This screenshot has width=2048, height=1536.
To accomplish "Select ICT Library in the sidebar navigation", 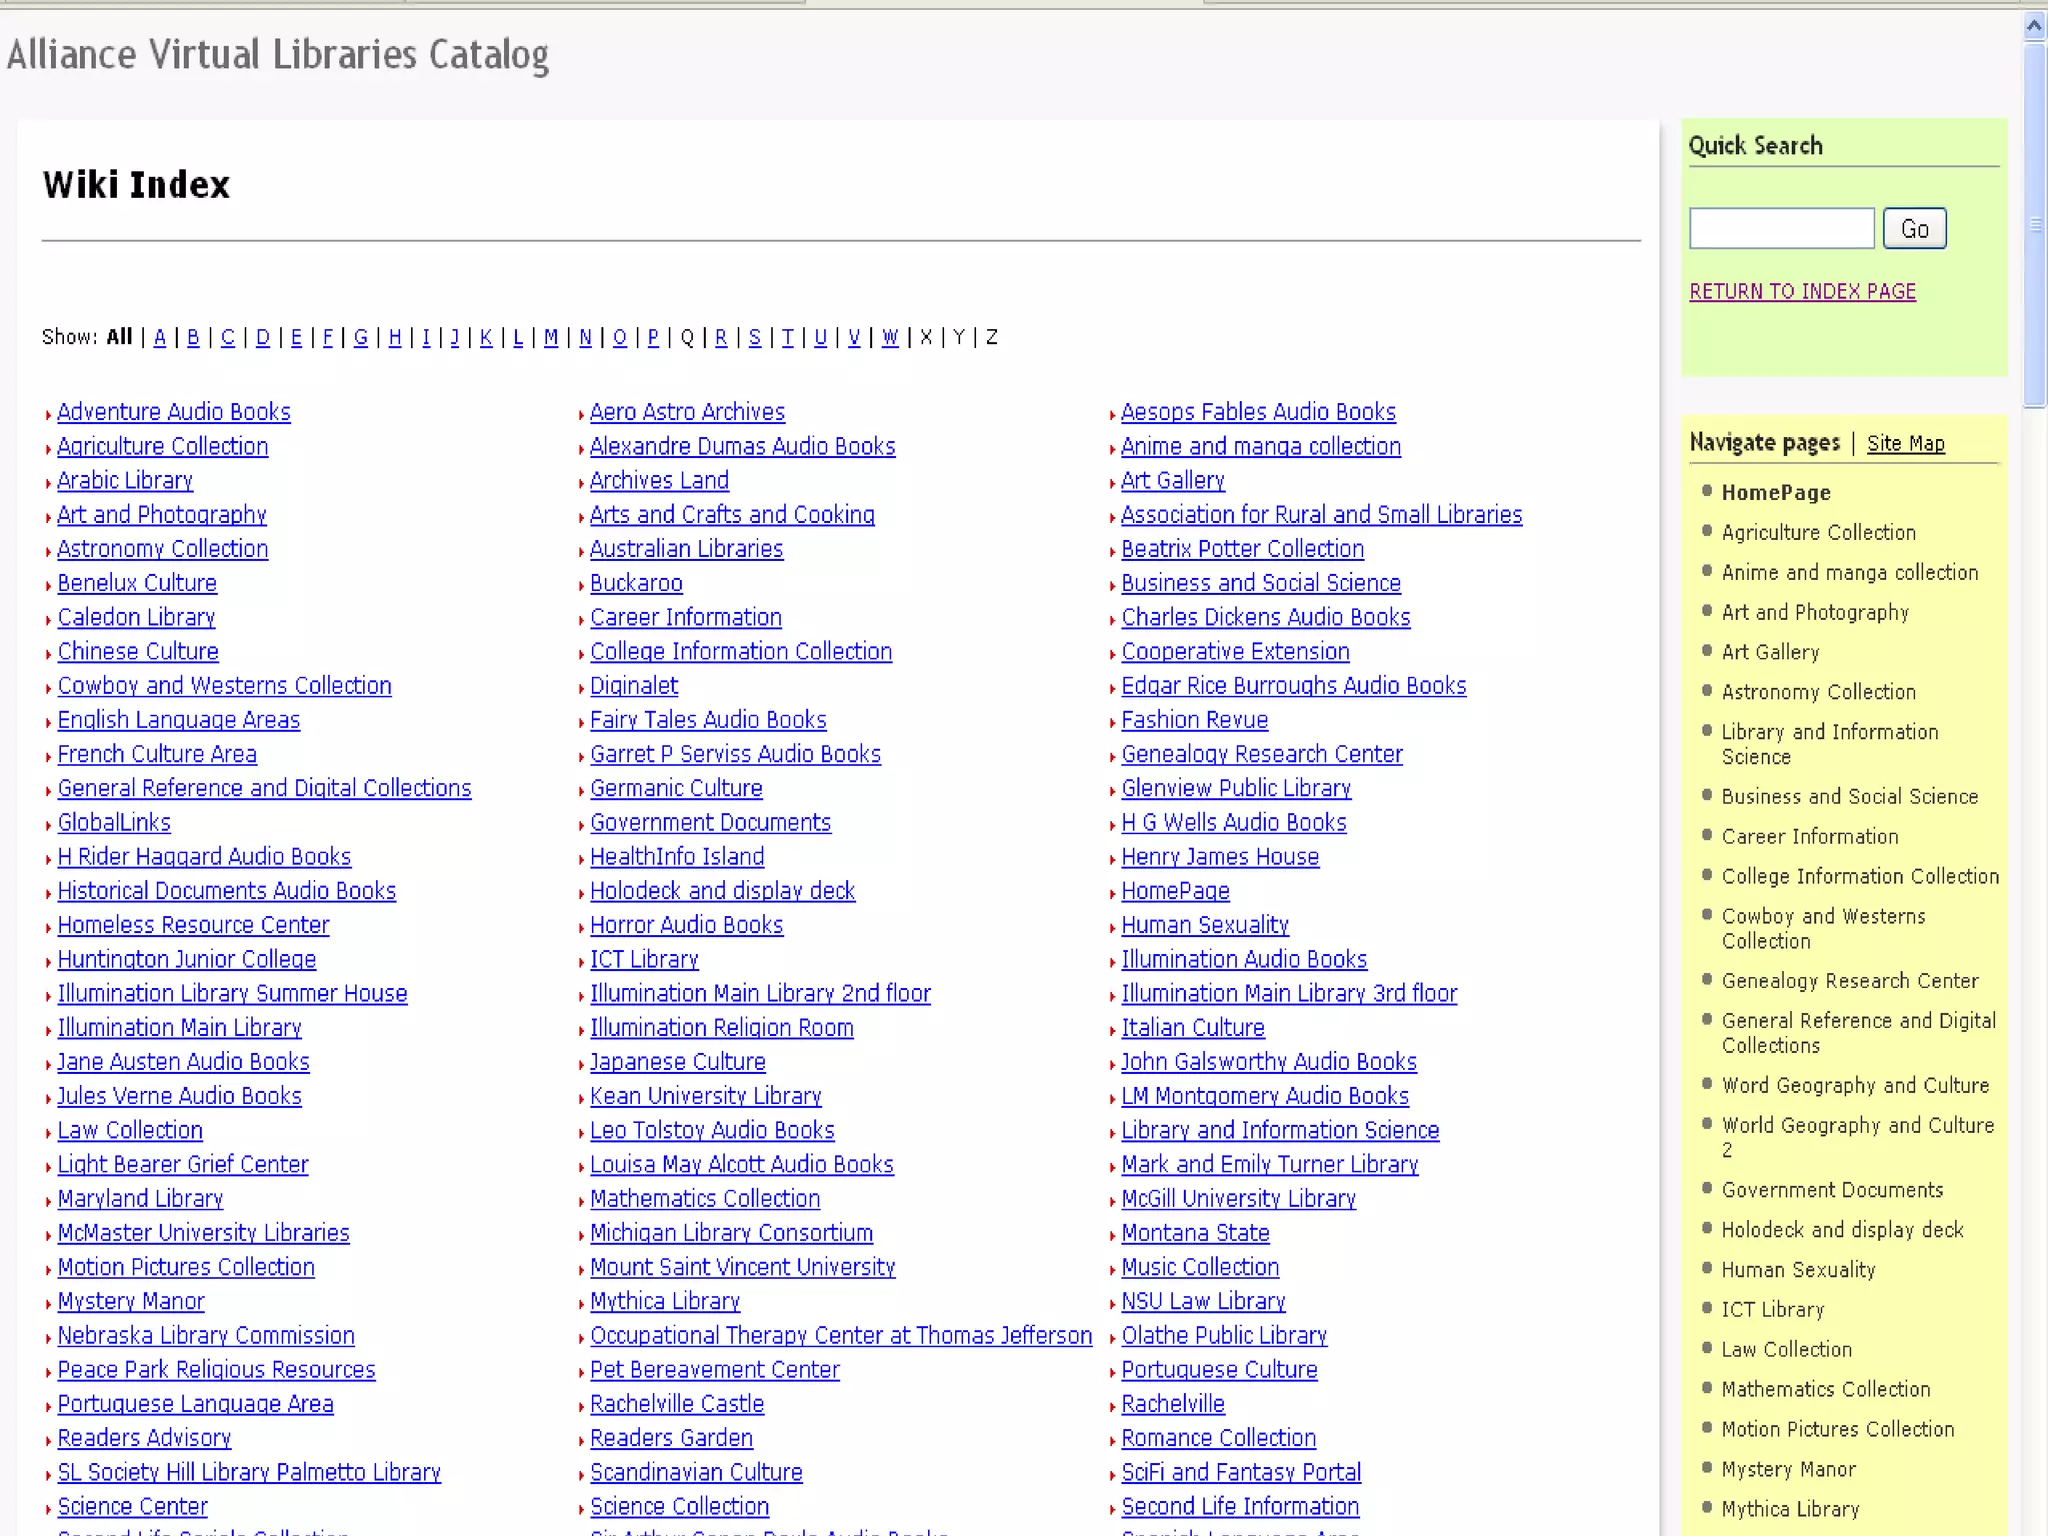I will click(1772, 1309).
